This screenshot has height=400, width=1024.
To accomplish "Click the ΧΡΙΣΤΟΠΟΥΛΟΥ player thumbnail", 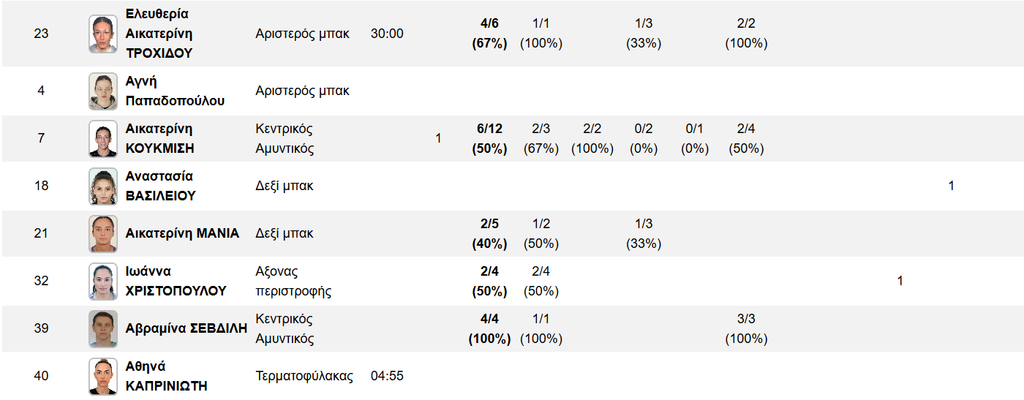I will (x=103, y=281).
